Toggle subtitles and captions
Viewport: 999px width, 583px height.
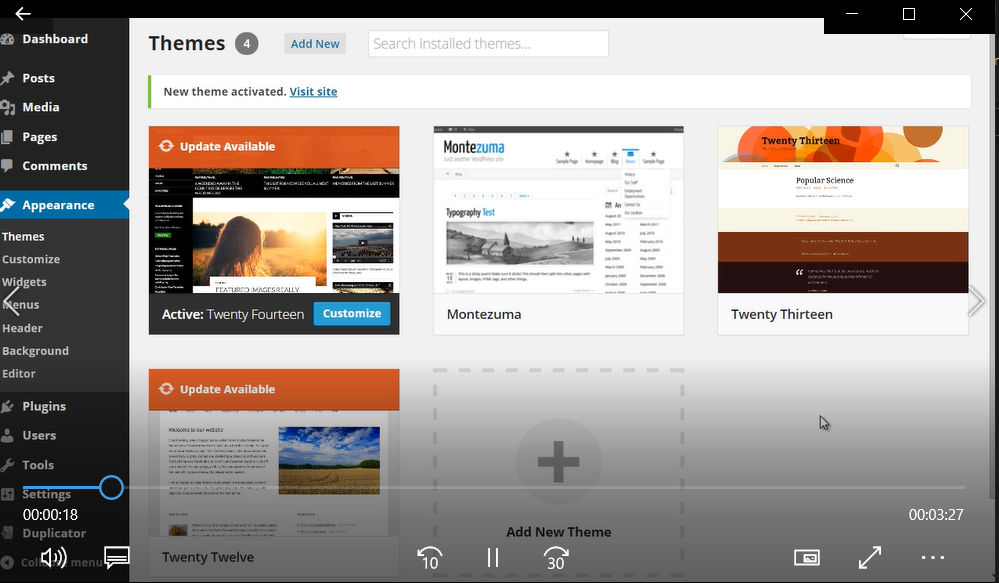[117, 558]
